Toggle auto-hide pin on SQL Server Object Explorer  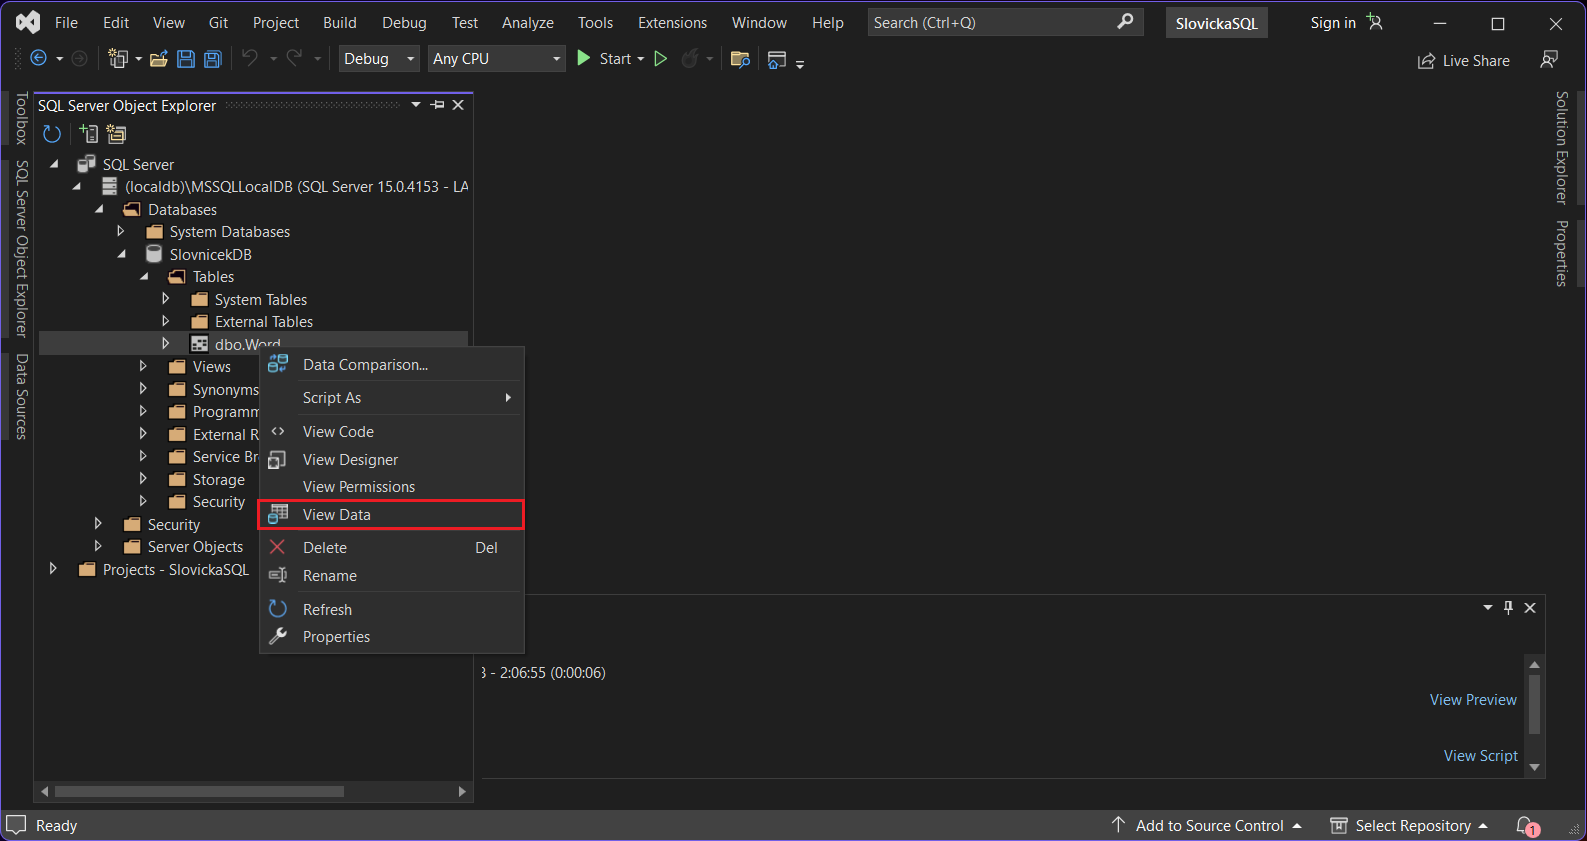pos(437,105)
